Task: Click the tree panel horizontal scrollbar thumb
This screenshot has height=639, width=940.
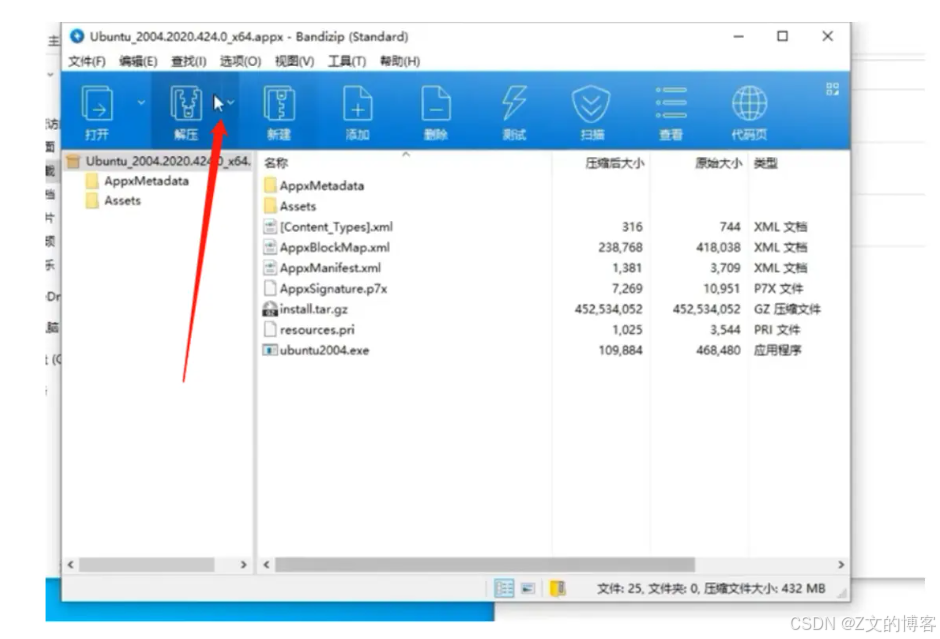Action: click(x=147, y=565)
